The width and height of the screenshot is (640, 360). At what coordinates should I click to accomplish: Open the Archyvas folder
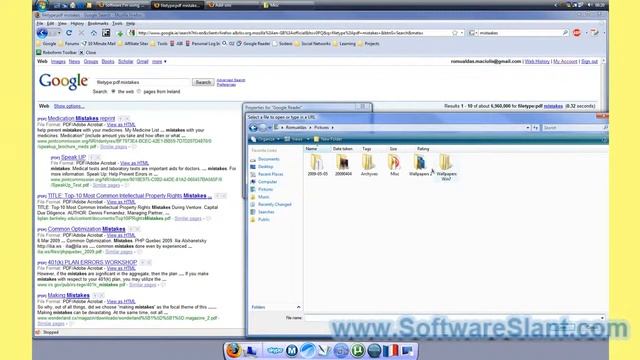coord(369,165)
